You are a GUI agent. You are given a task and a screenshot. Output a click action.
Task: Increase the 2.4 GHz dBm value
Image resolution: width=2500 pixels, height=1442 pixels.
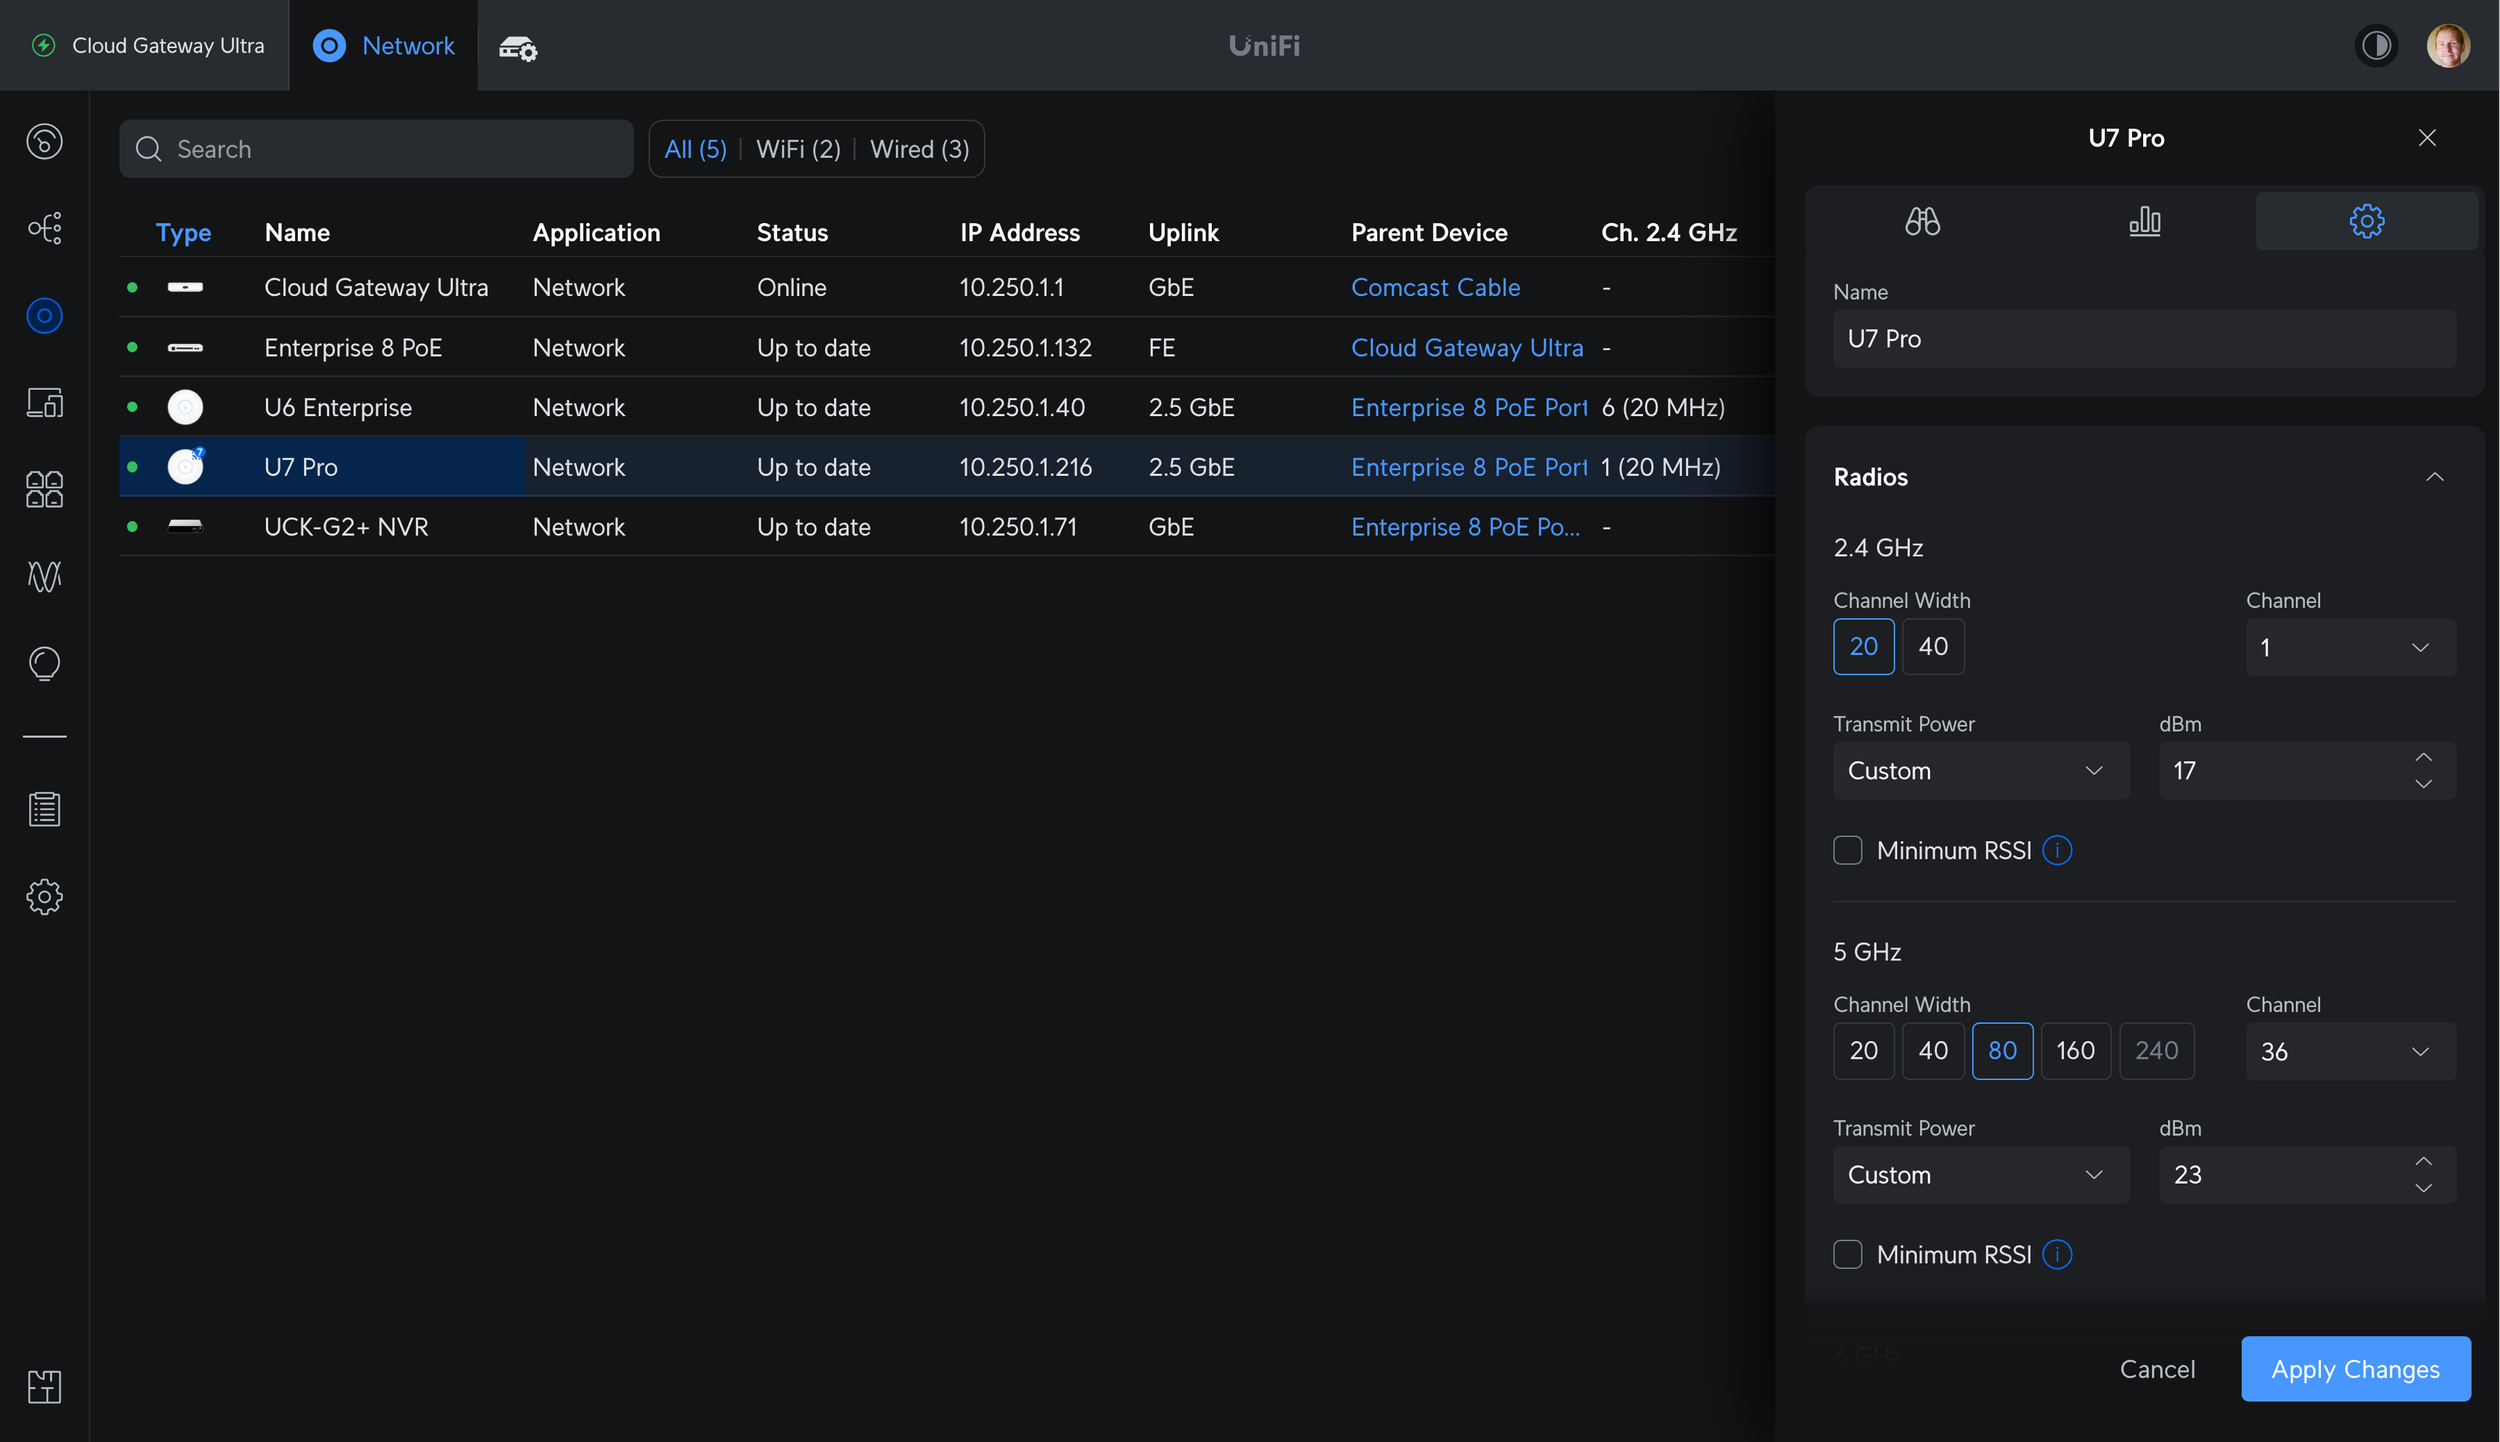[x=2424, y=757]
